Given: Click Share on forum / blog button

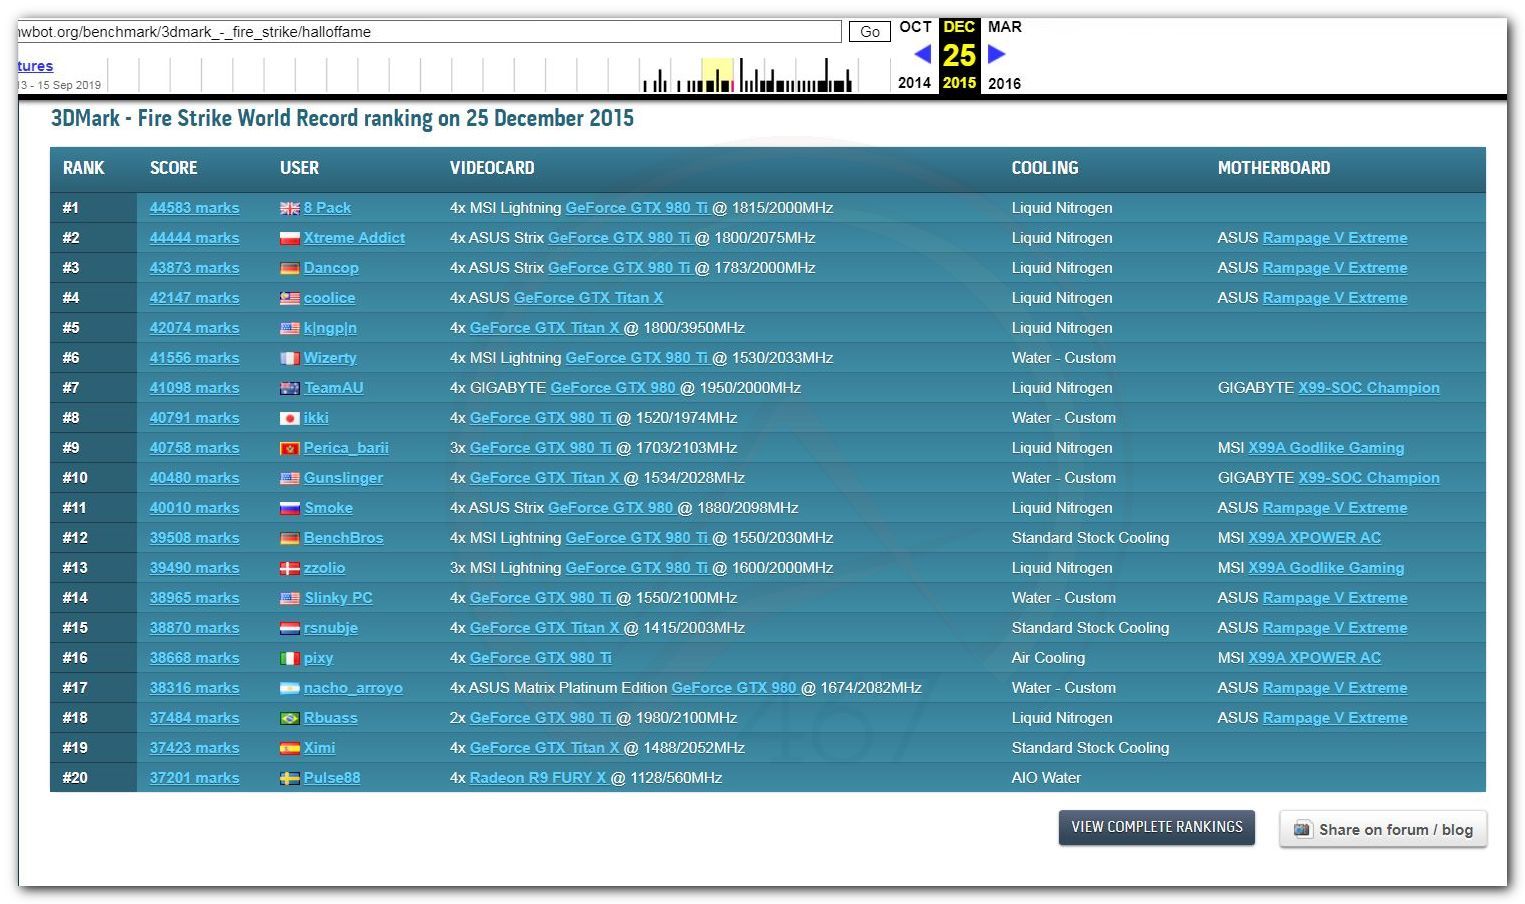Looking at the screenshot, I should pos(1383,829).
